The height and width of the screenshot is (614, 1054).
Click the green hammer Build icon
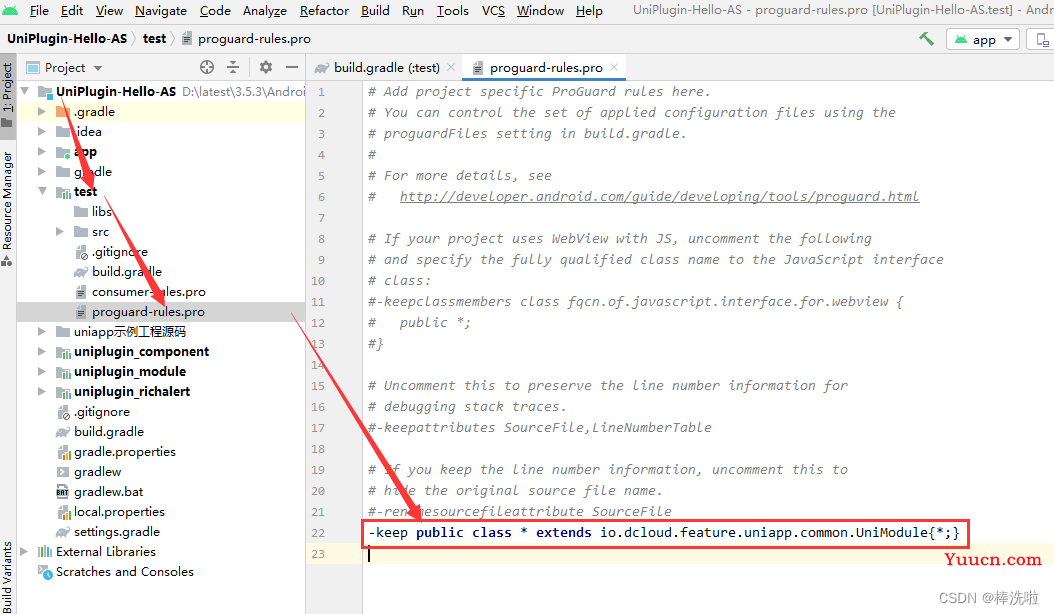(x=926, y=39)
